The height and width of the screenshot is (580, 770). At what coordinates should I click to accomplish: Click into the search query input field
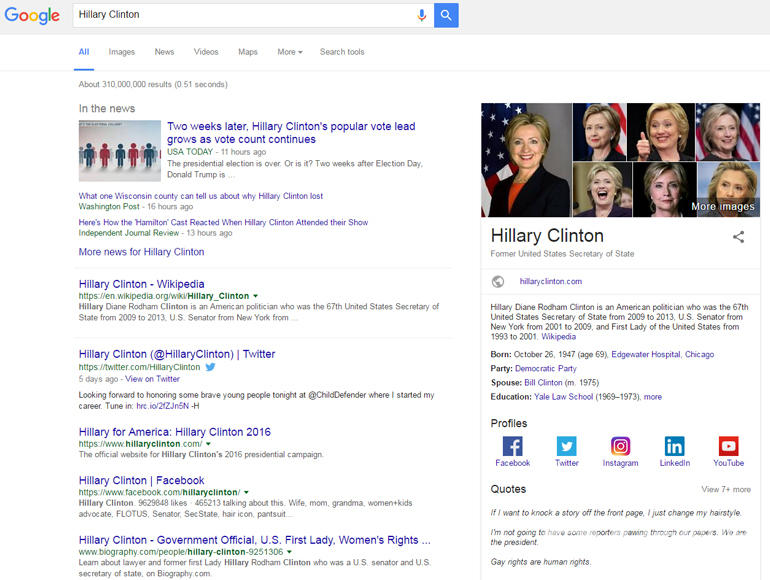click(x=240, y=15)
